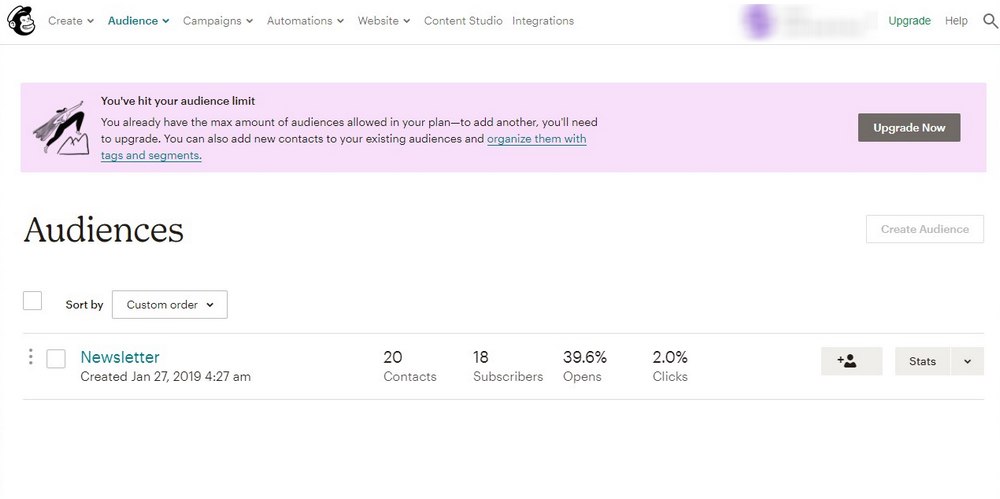Expand the Website menu
This screenshot has width=1000, height=499.
384,21
